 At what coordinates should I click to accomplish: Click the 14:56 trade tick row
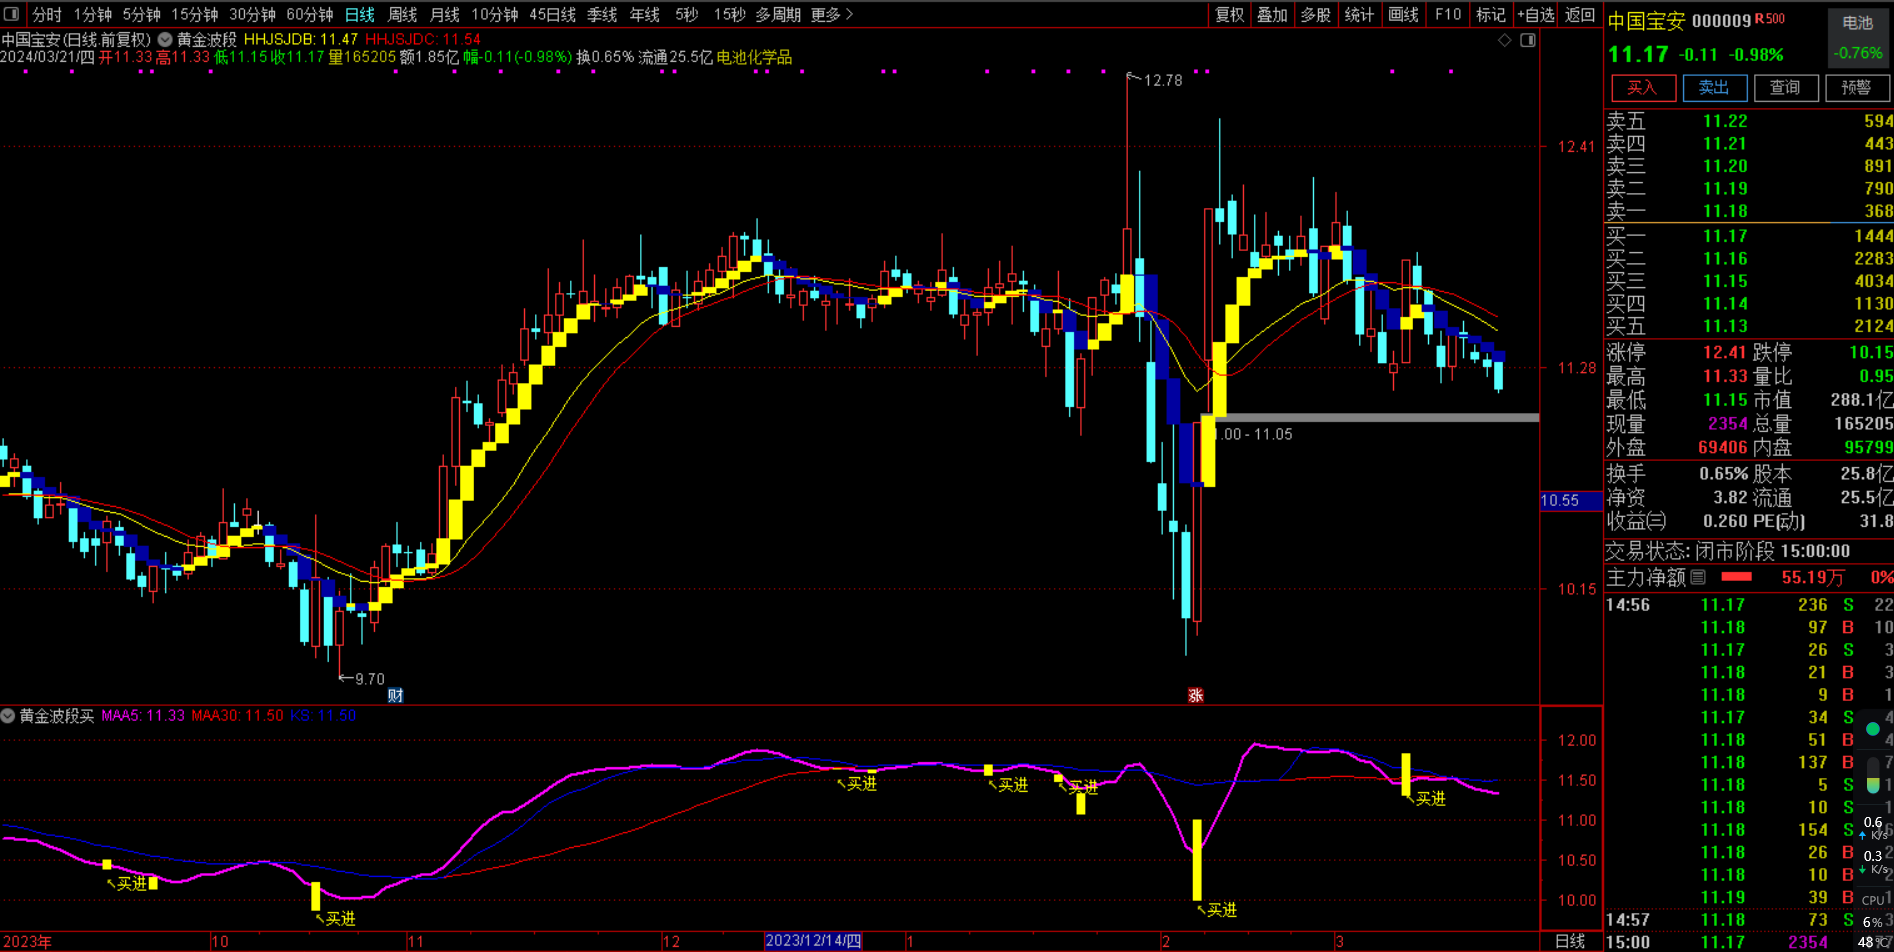1749,605
